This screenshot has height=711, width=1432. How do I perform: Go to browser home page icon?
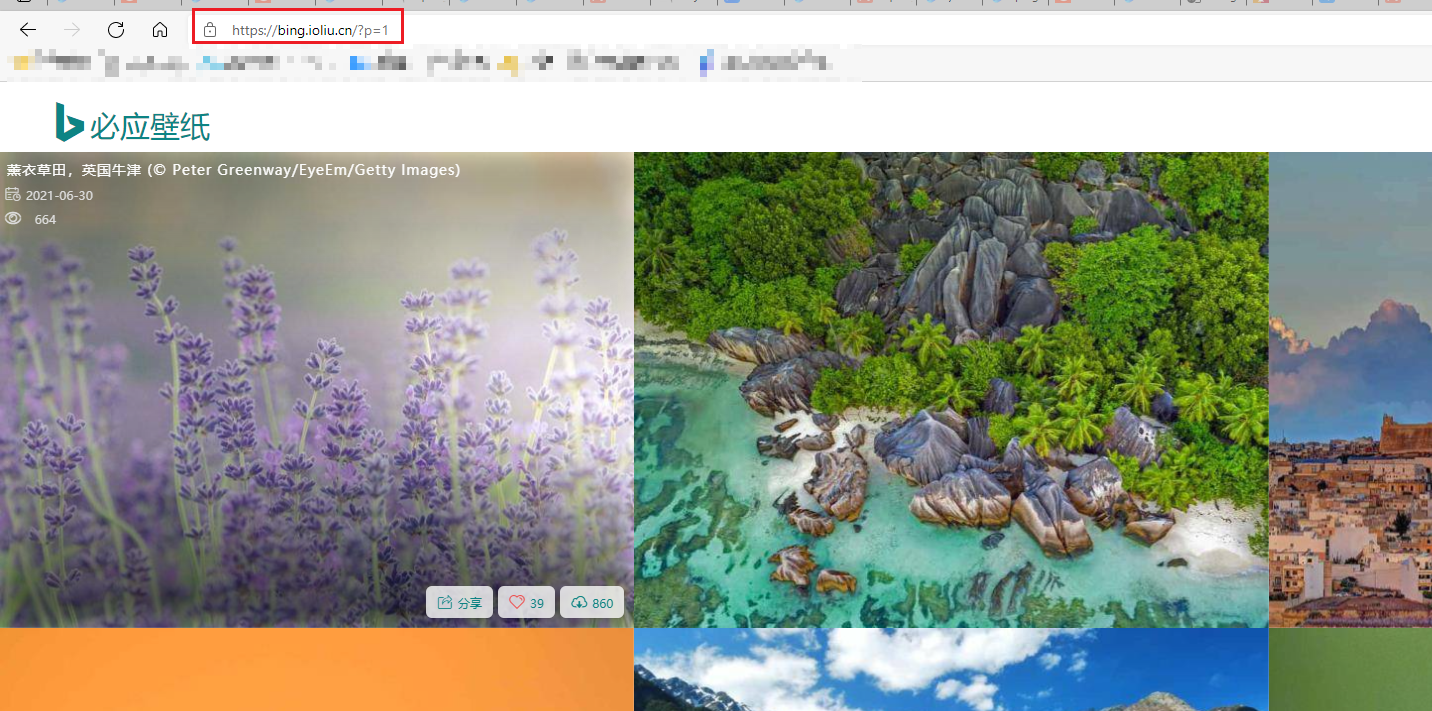coord(160,30)
